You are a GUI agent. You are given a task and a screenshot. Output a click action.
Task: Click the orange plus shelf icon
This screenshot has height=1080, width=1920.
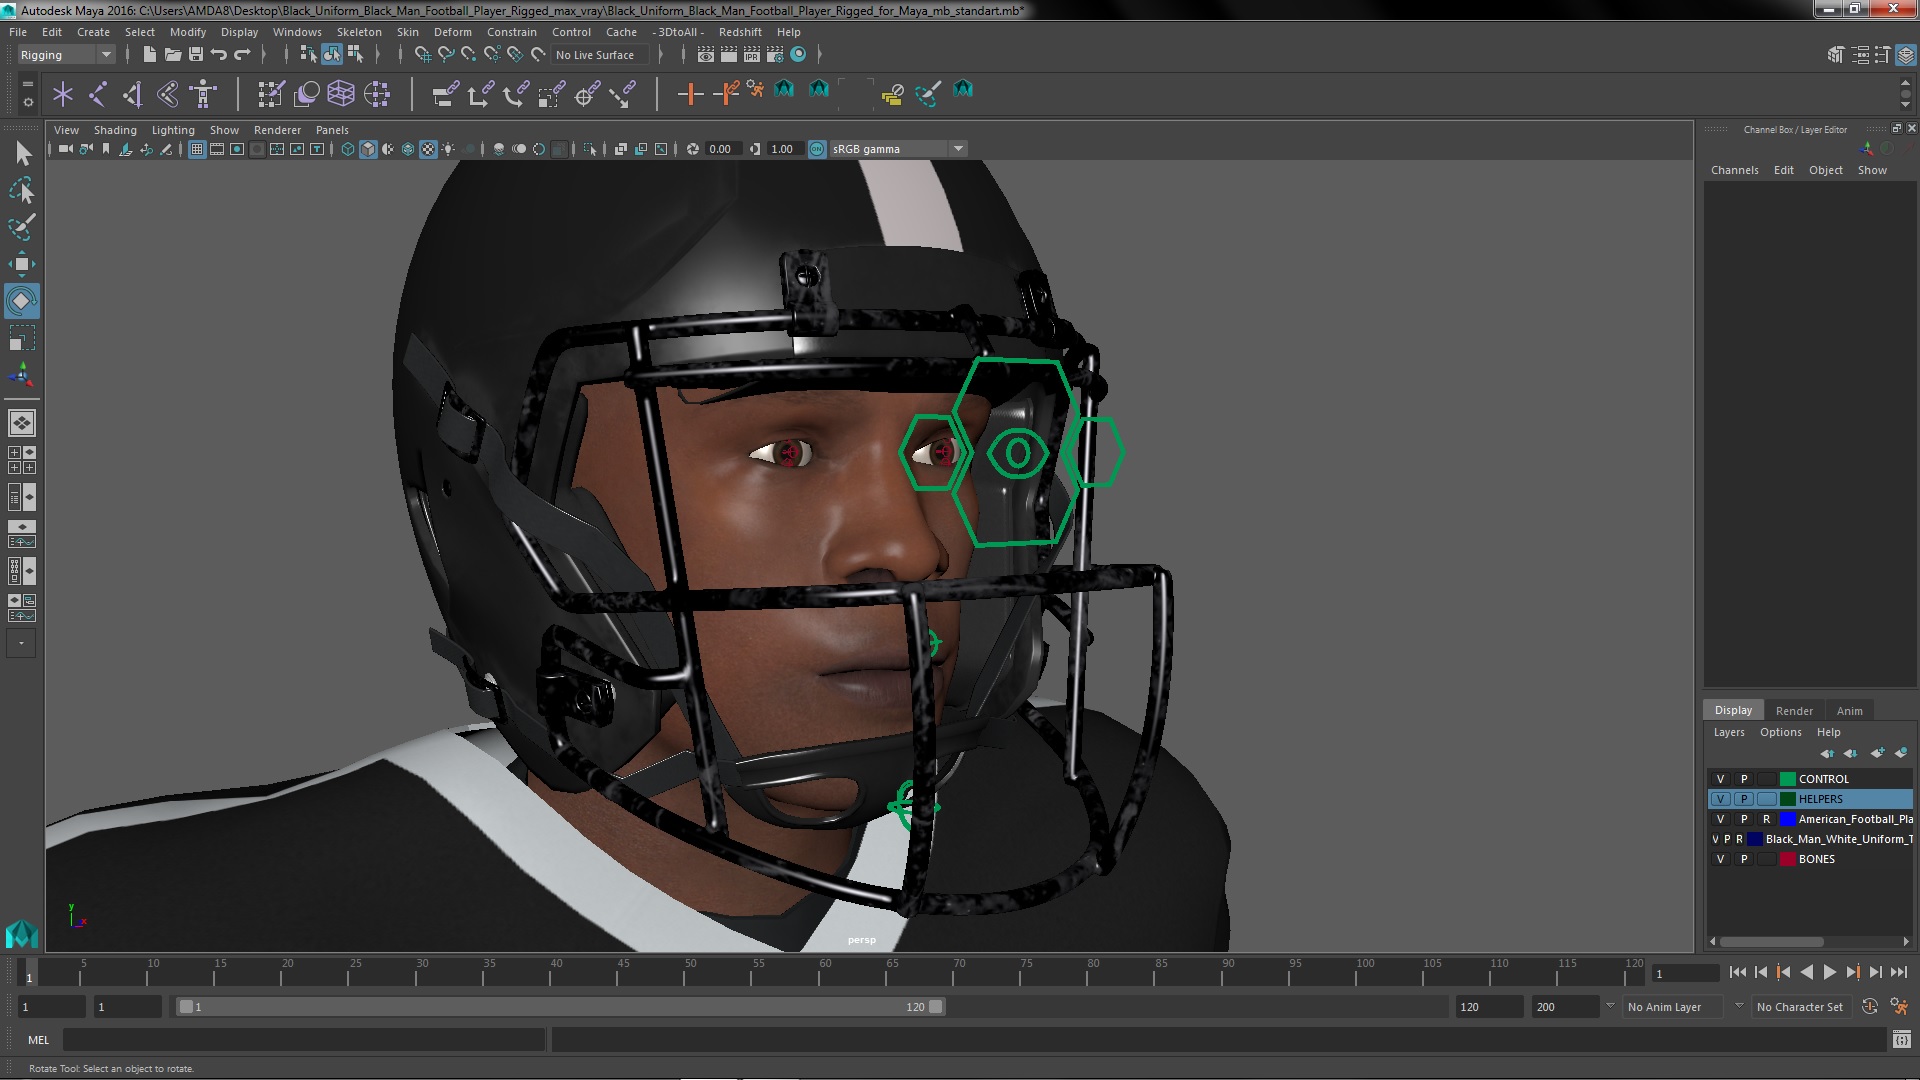pyautogui.click(x=690, y=94)
